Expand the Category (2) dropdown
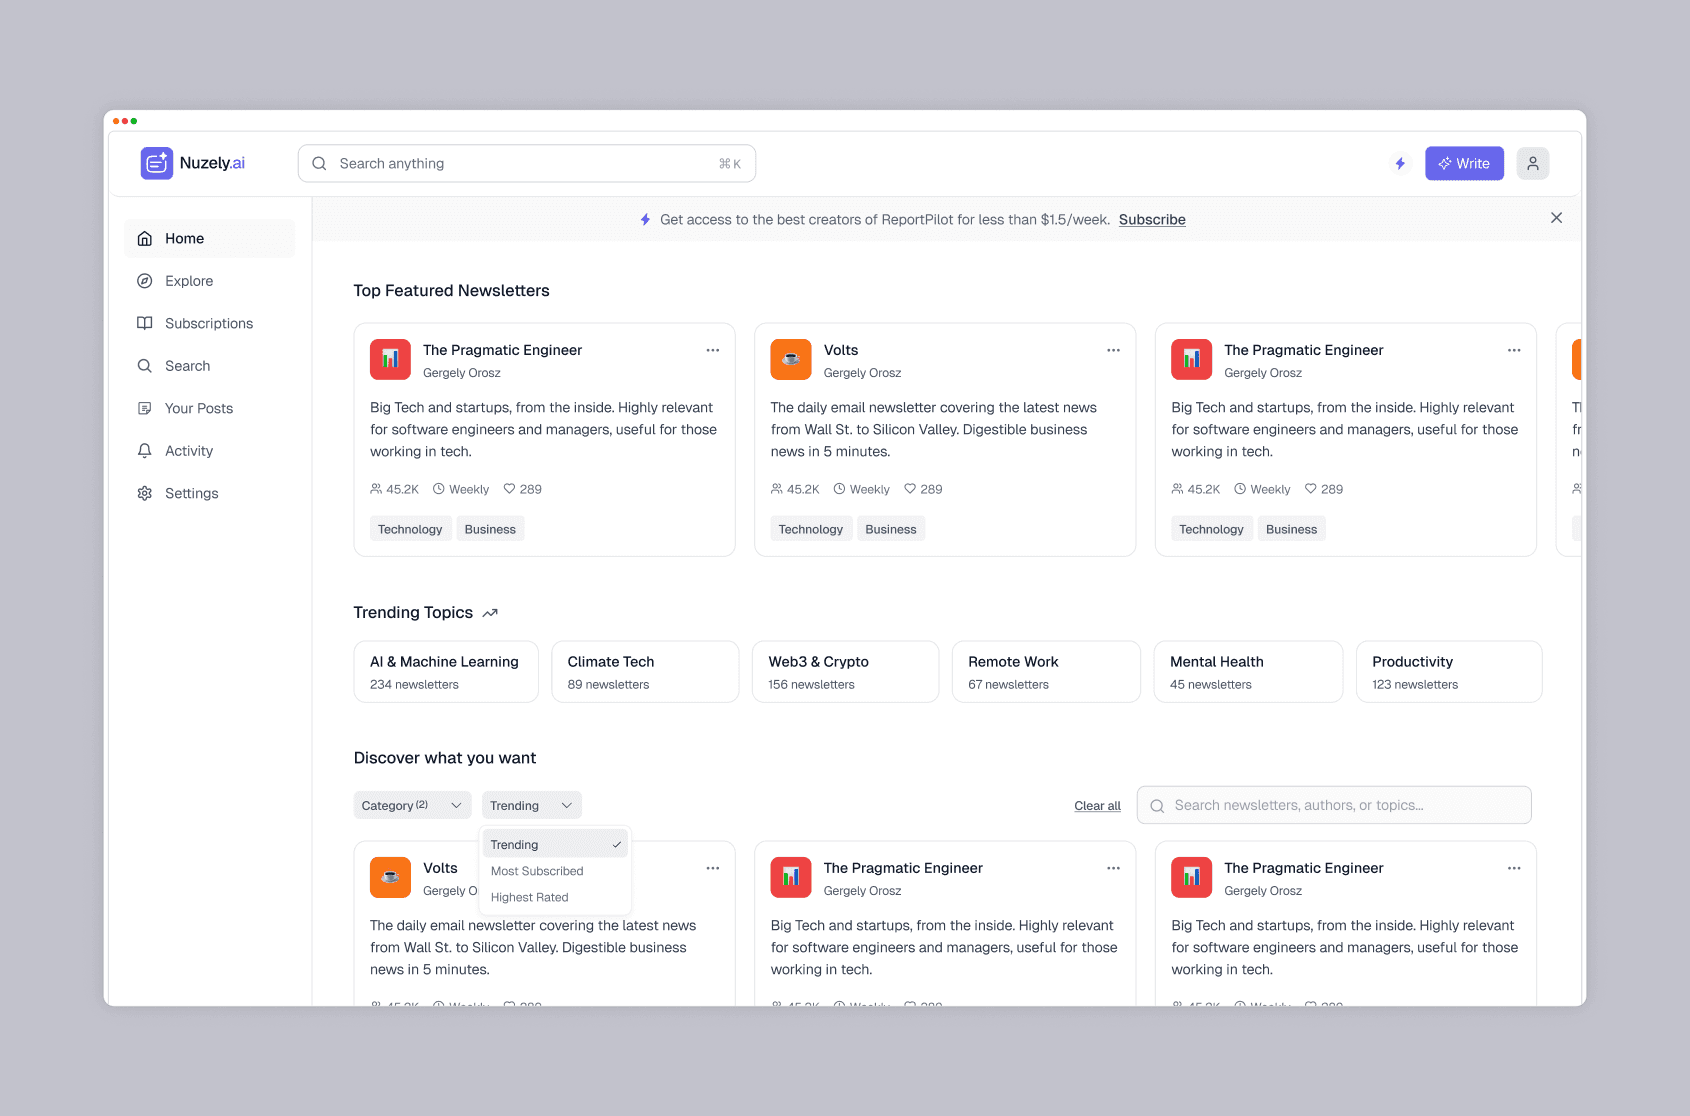The image size is (1690, 1116). pos(412,805)
